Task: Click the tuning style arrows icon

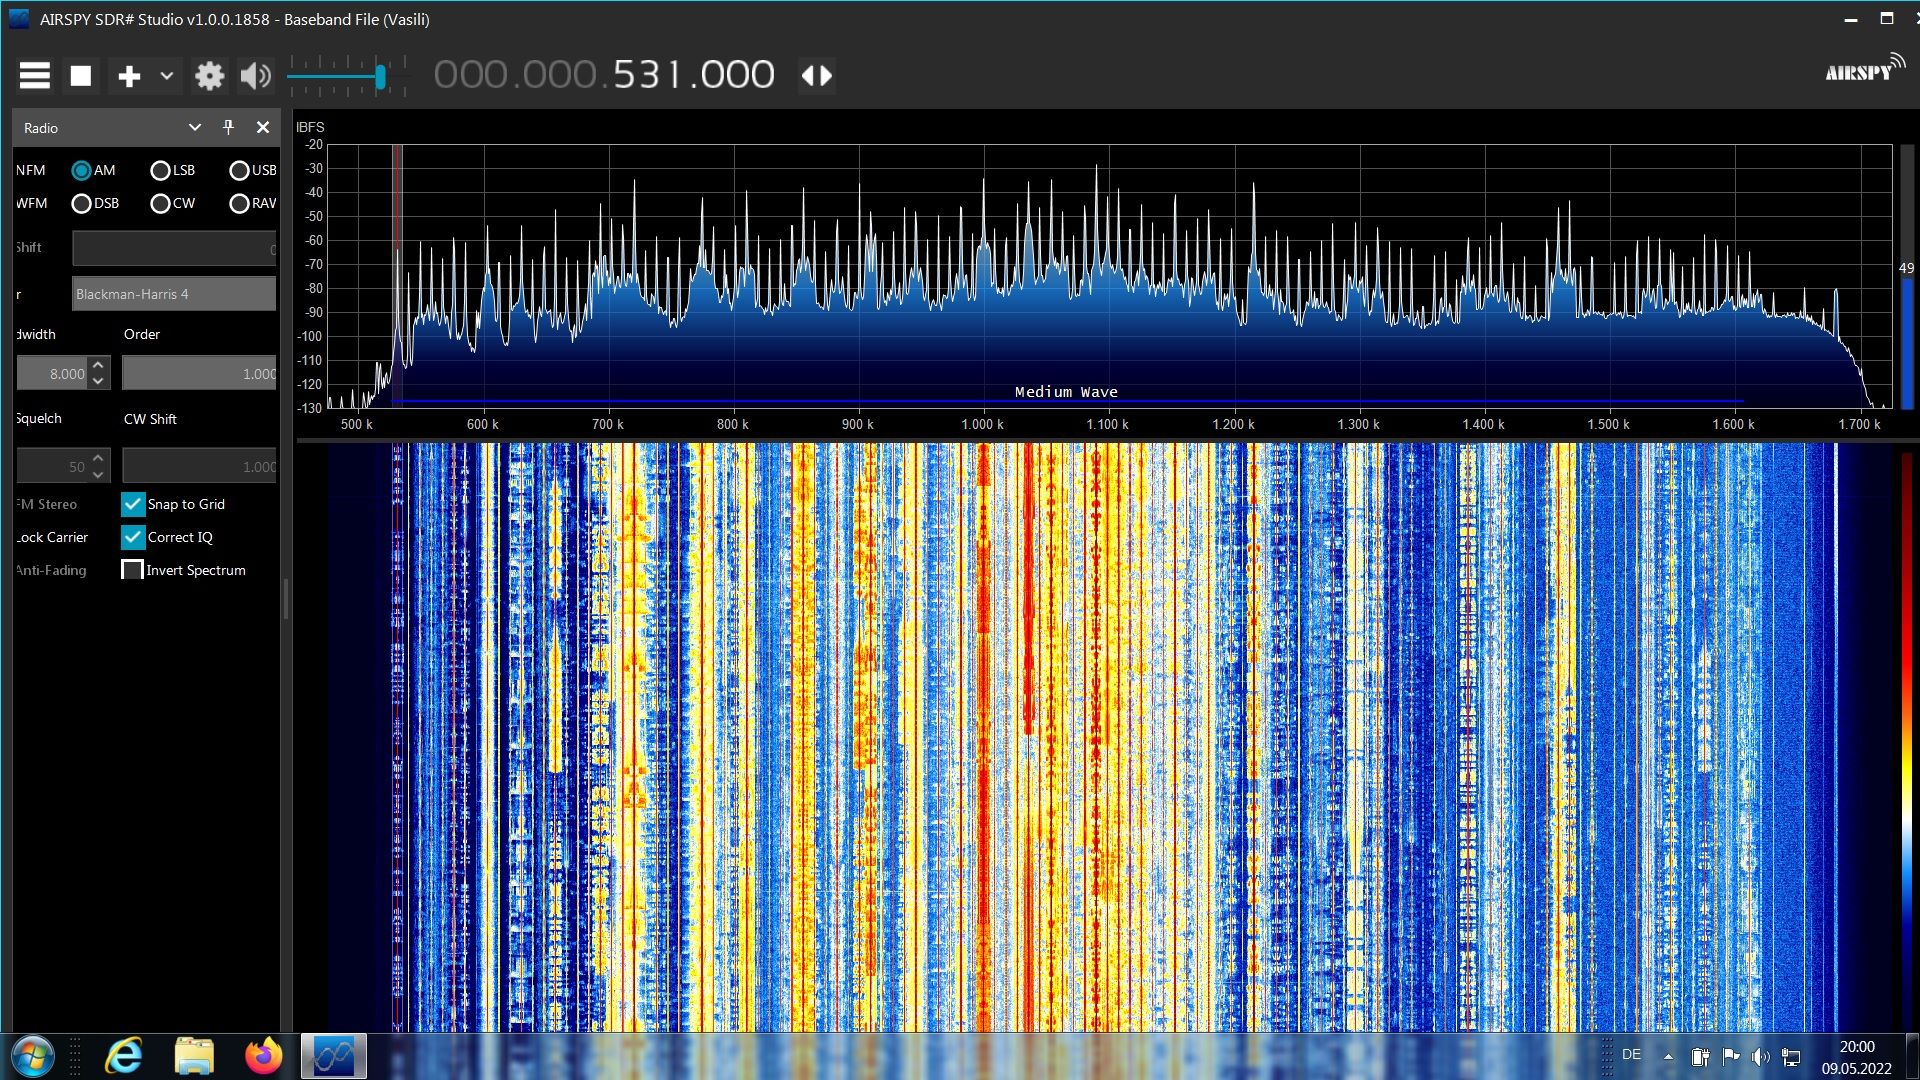Action: 817,76
